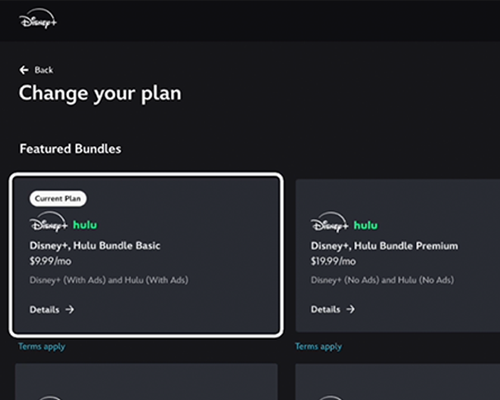This screenshot has height=400, width=500.
Task: Click the Back arrow icon
Action: click(x=24, y=70)
